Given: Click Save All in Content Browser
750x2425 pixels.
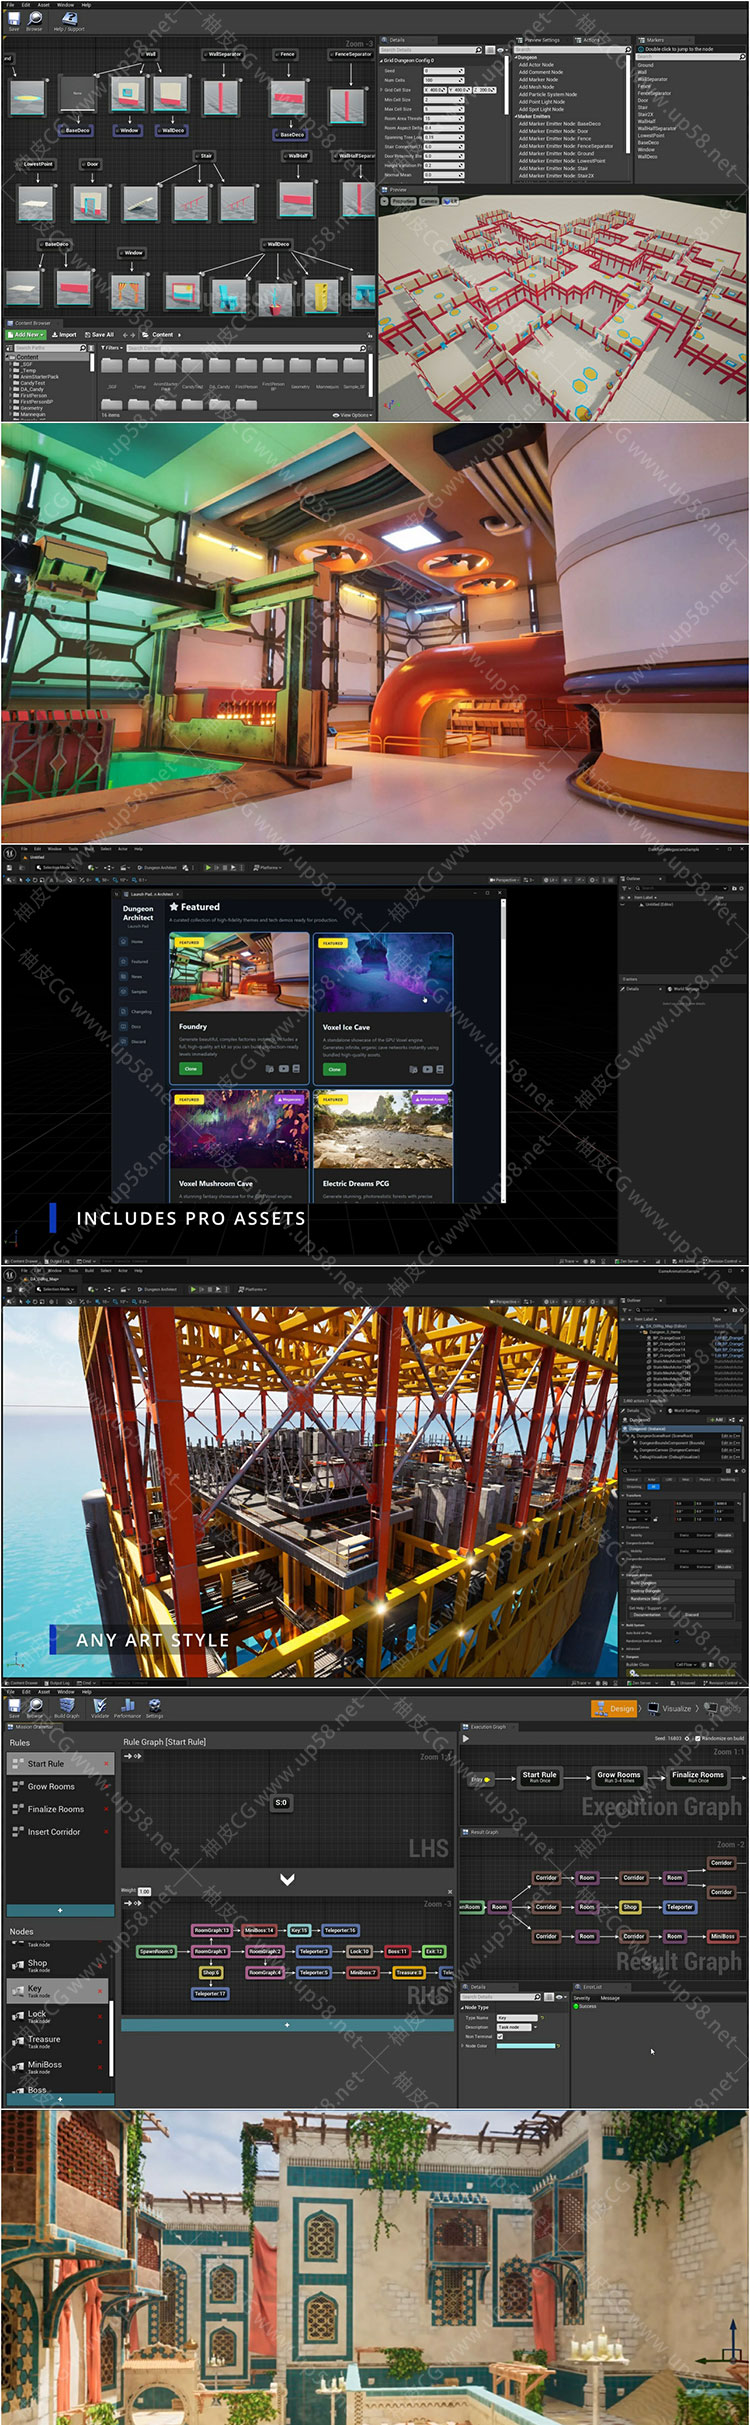Looking at the screenshot, I should [99, 335].
